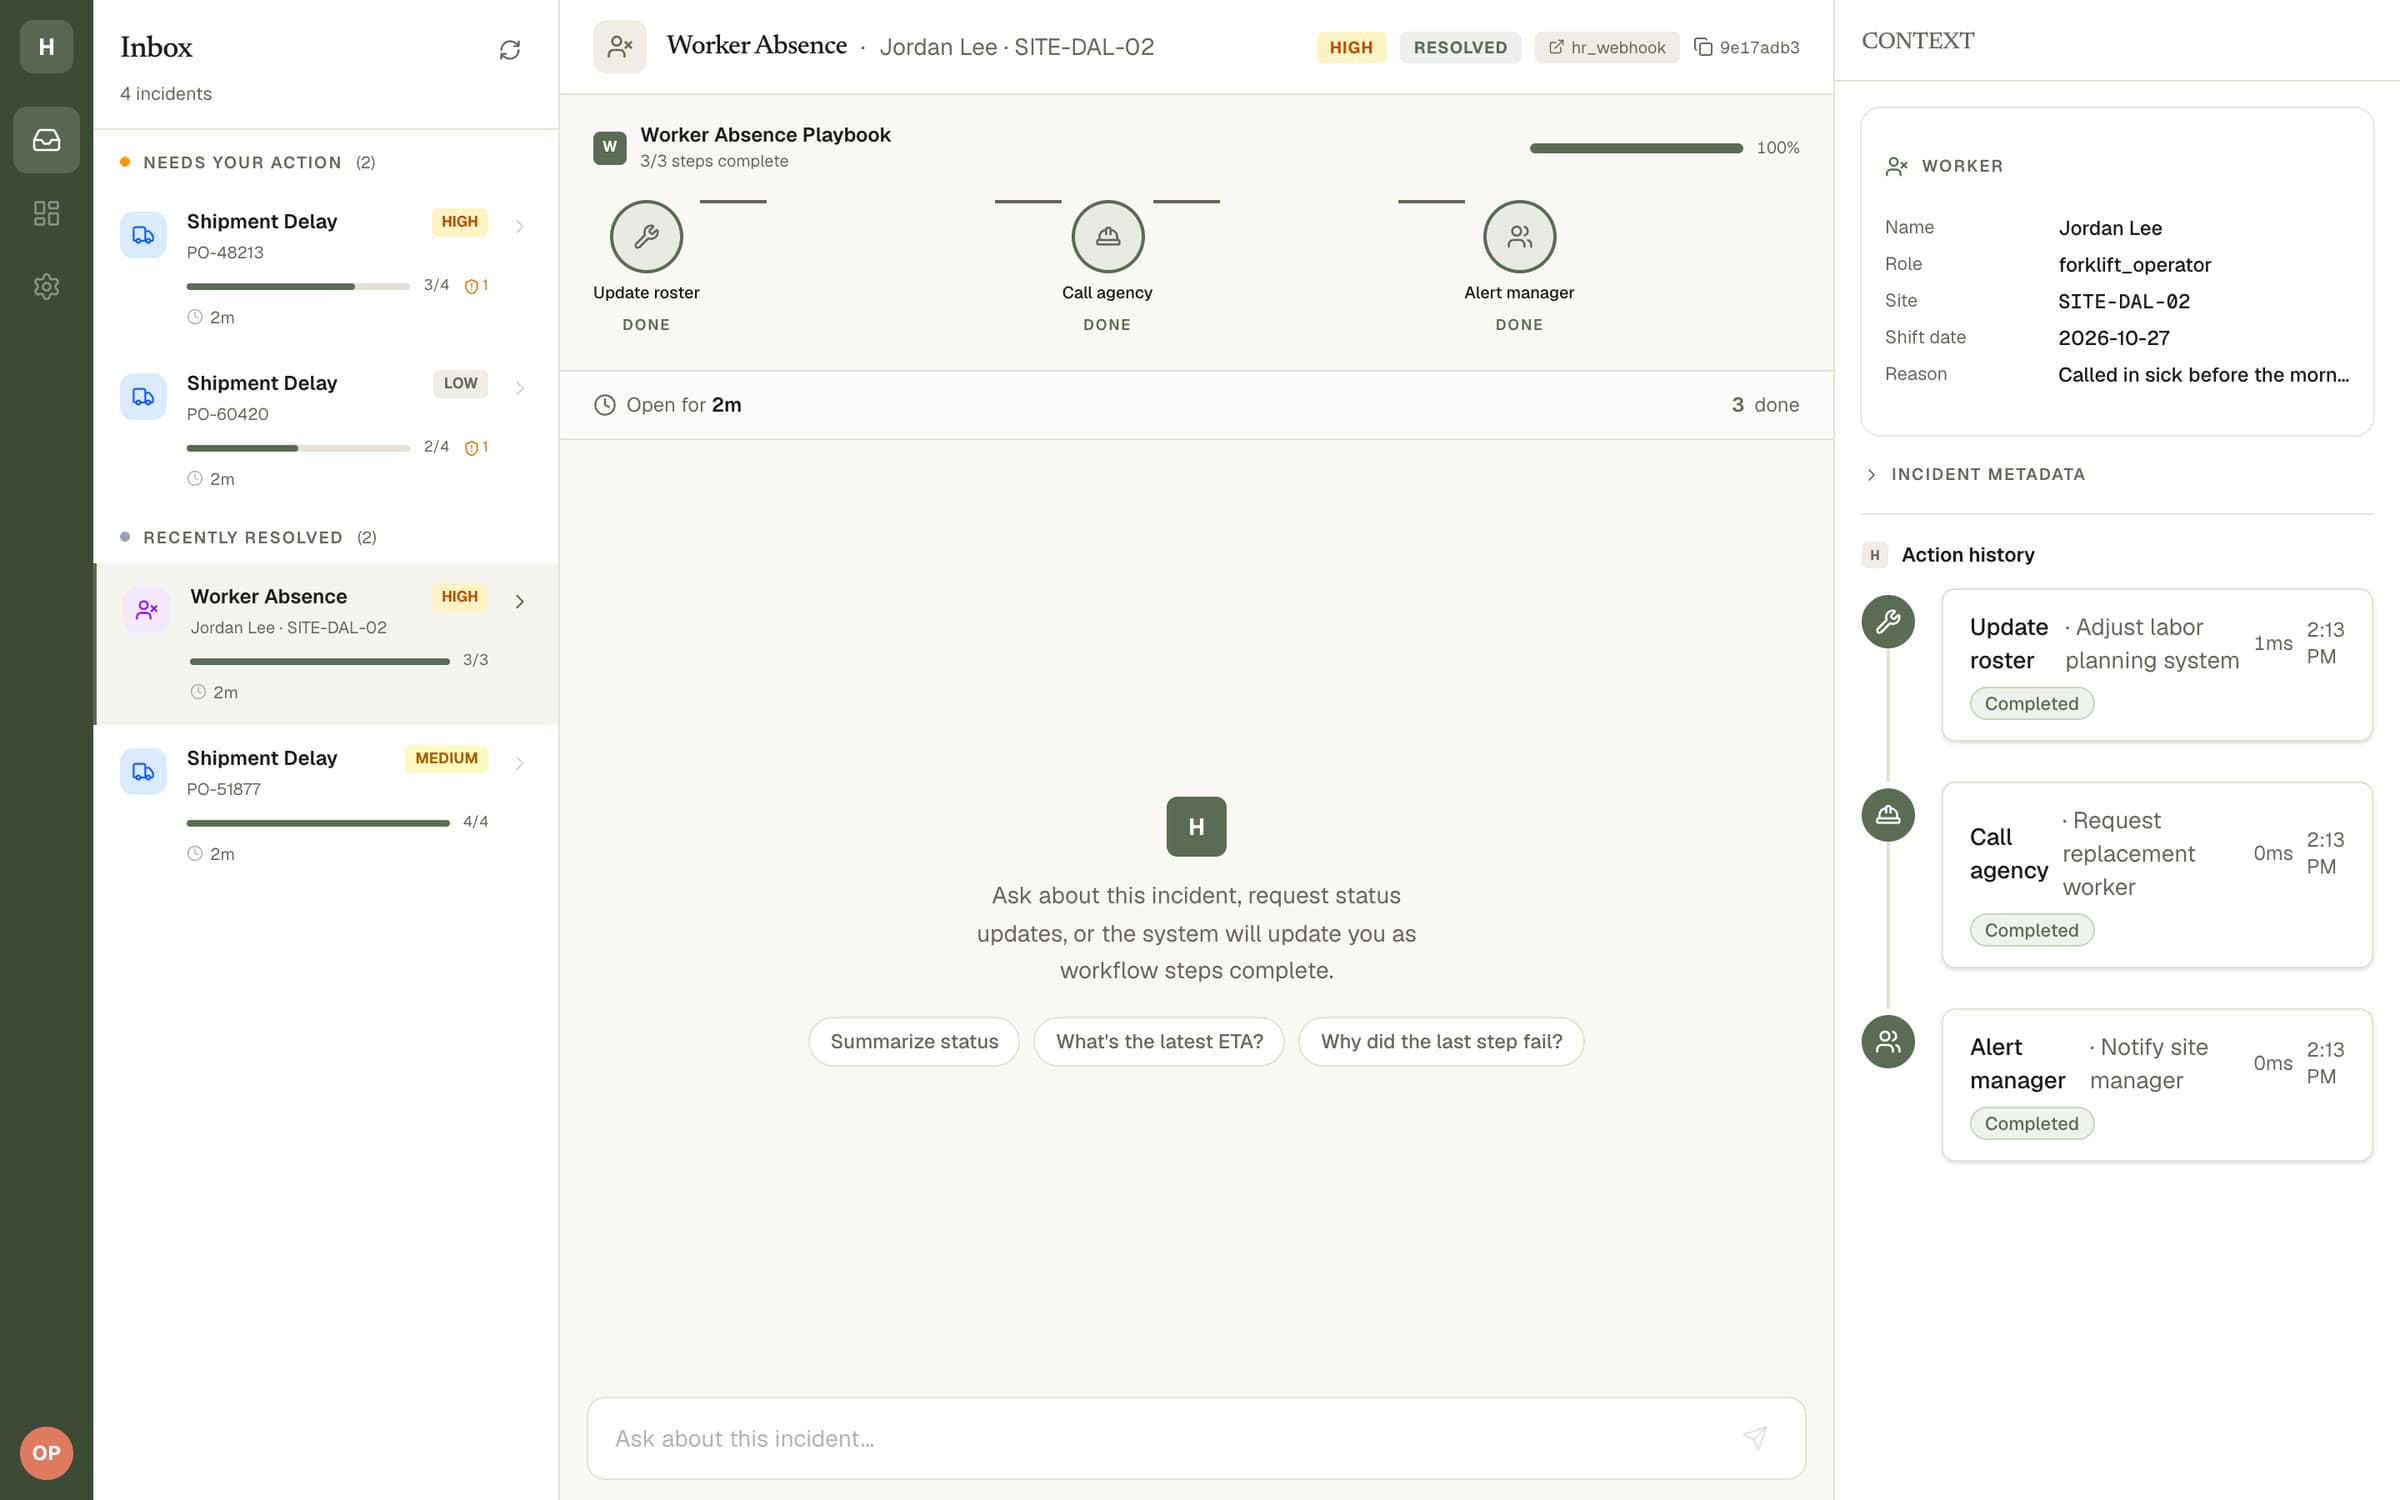
Task: Click the clock icon beside Open for
Action: pos(605,405)
